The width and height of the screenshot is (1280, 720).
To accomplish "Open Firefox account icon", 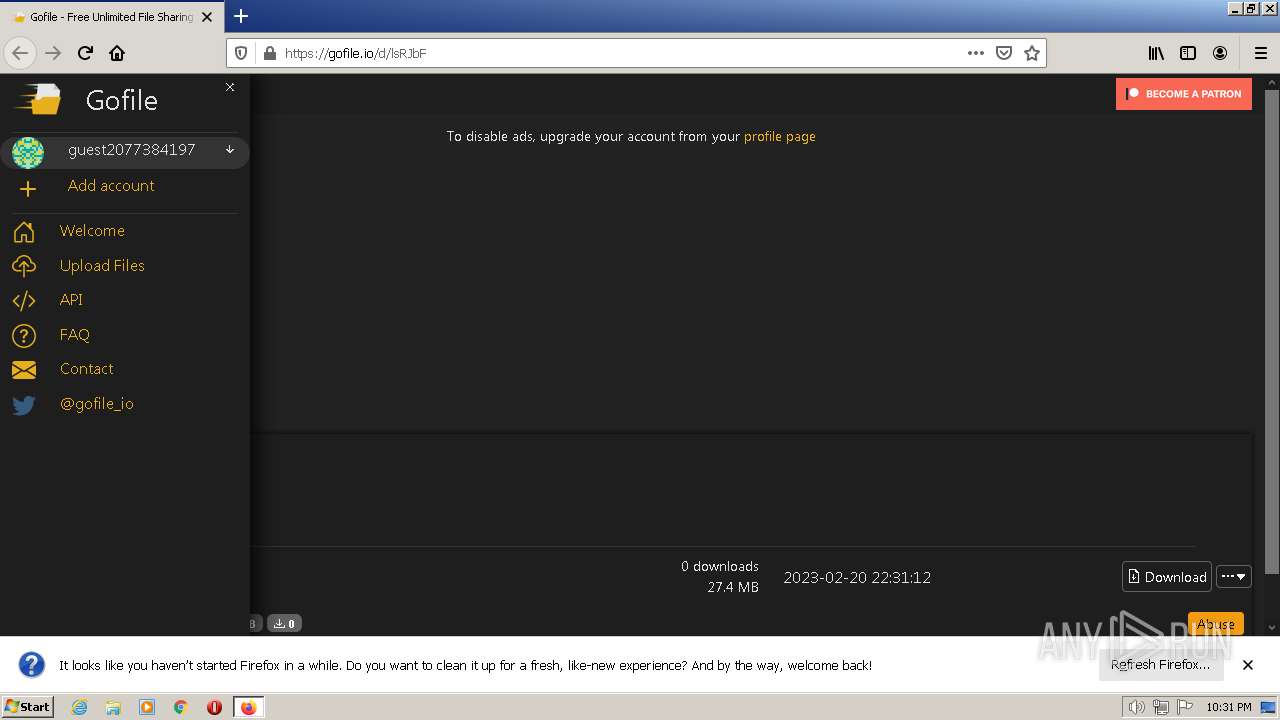I will (1220, 53).
